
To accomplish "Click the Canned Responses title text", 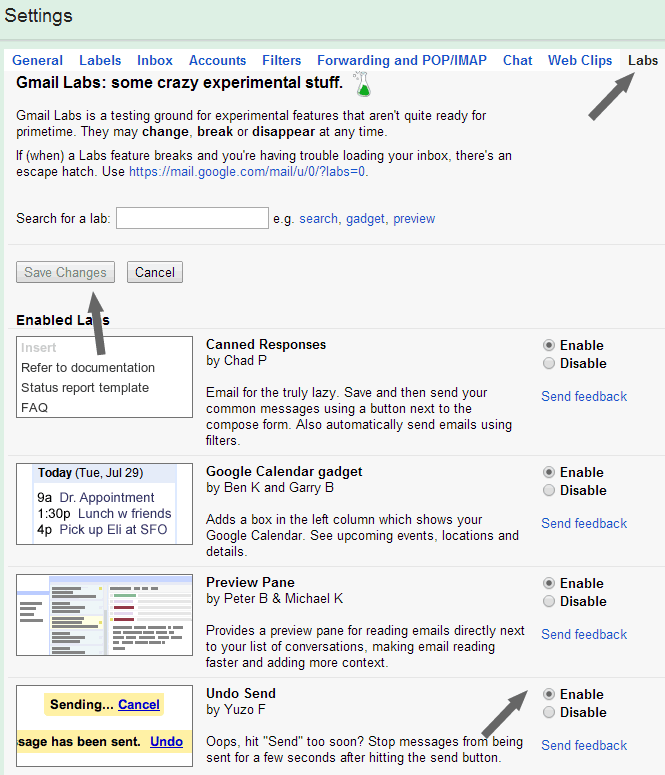I will click(266, 344).
